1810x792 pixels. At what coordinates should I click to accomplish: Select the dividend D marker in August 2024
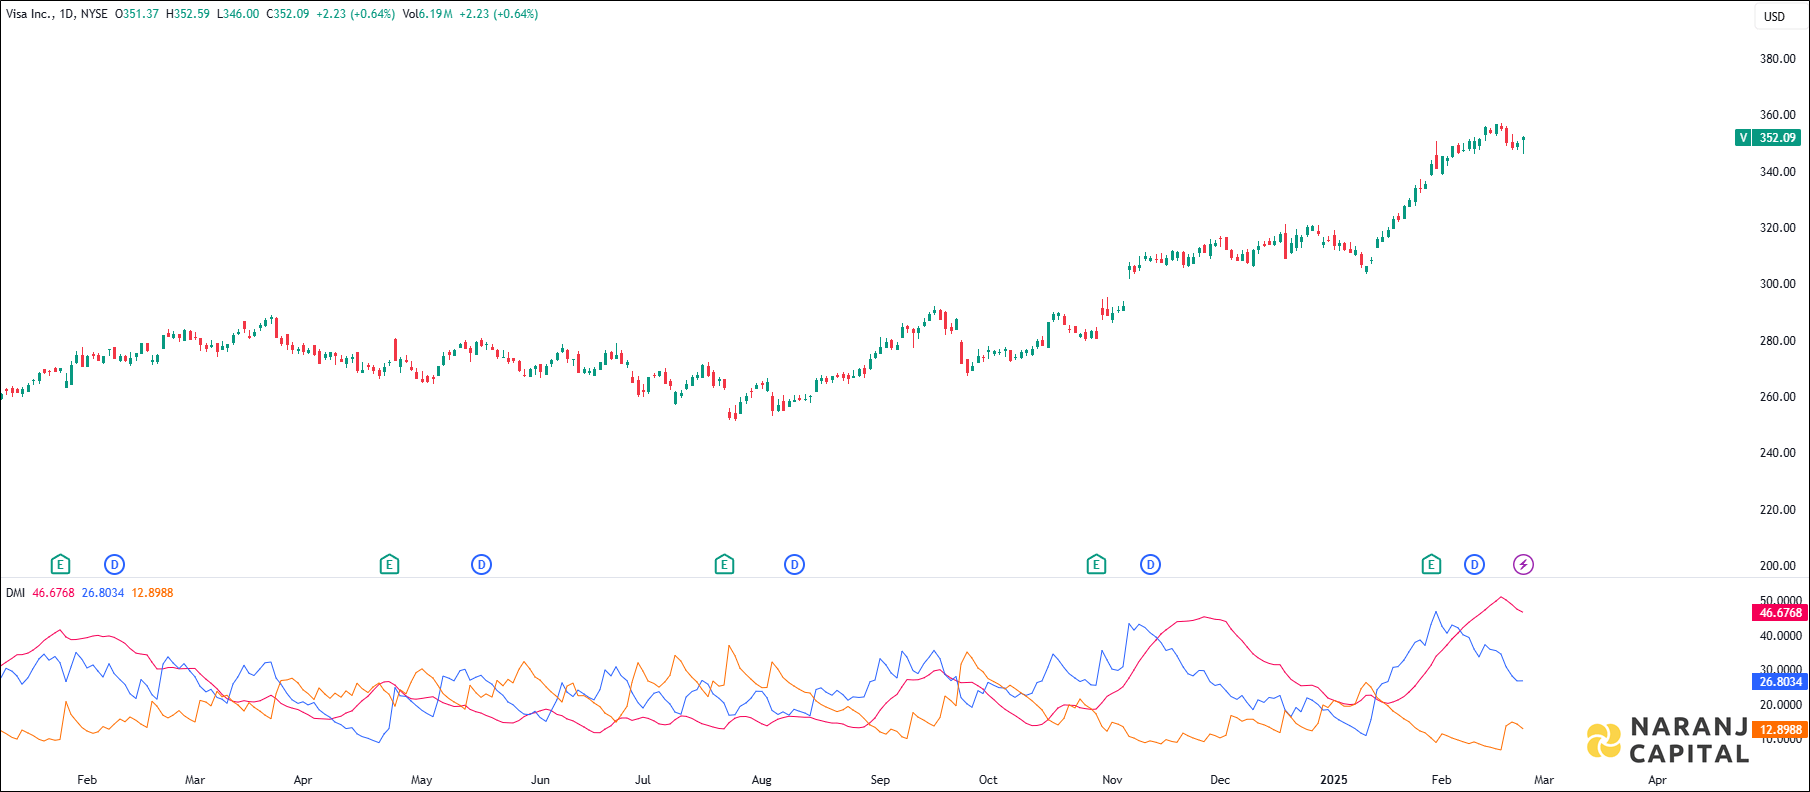[x=794, y=565]
